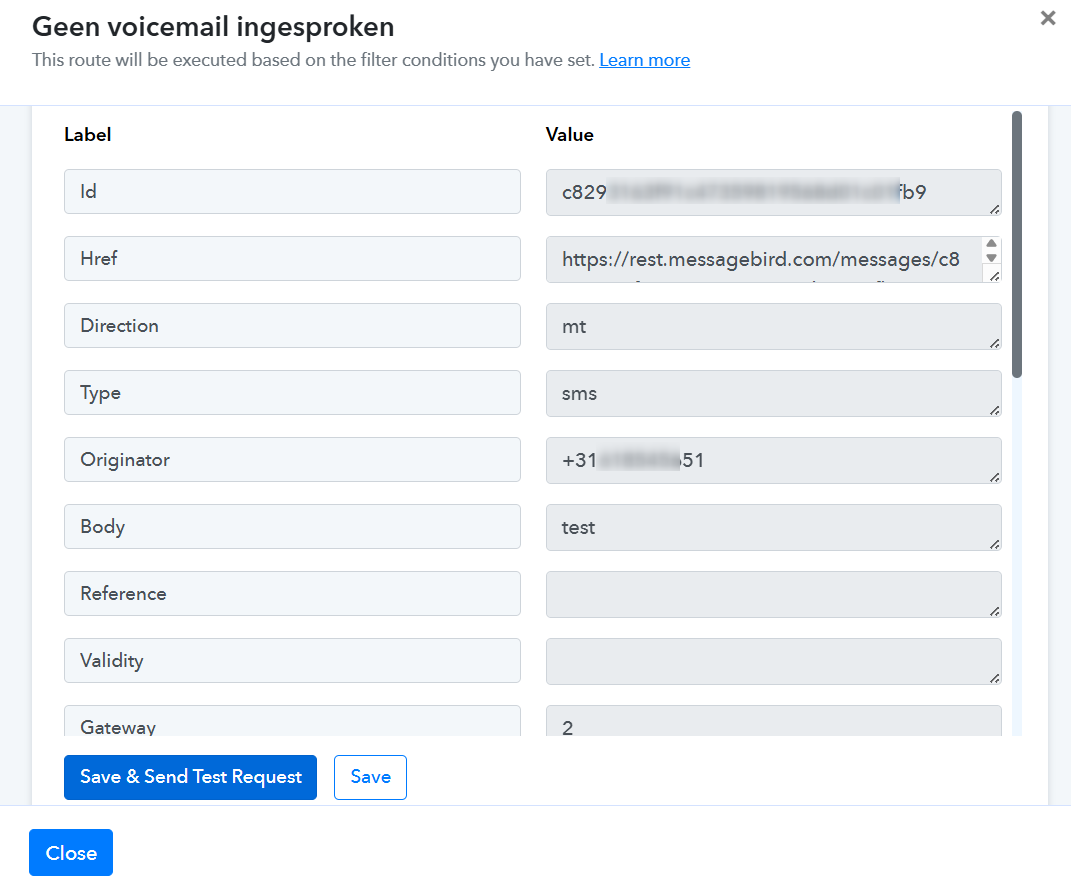Close the dialog with the X icon

click(1047, 18)
